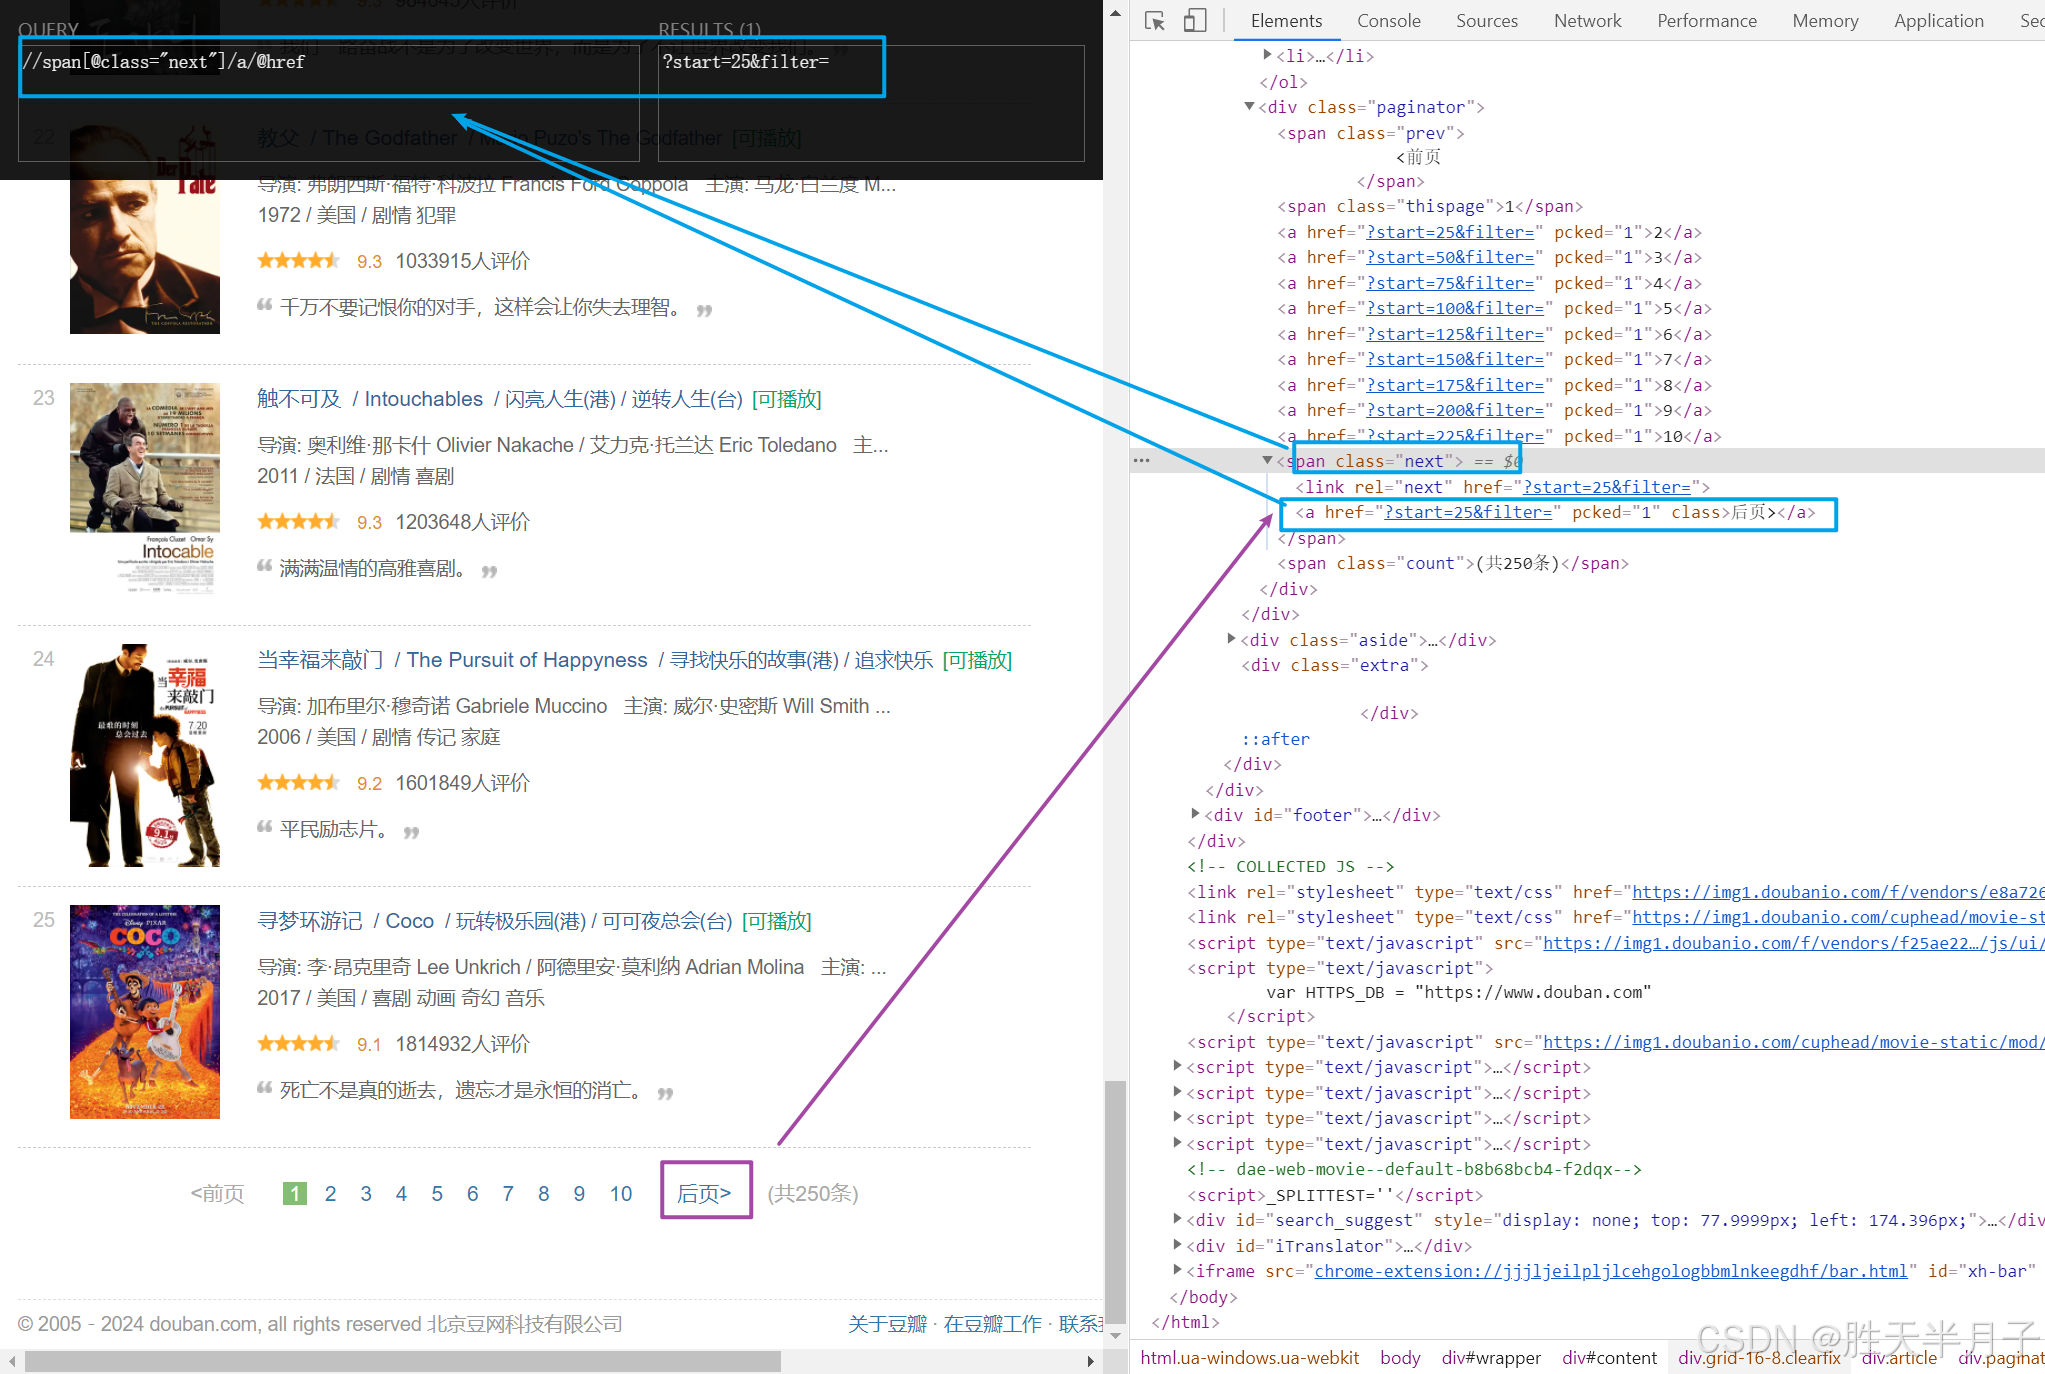Select the span class prev node
The height and width of the screenshot is (1374, 2045).
1371,133
